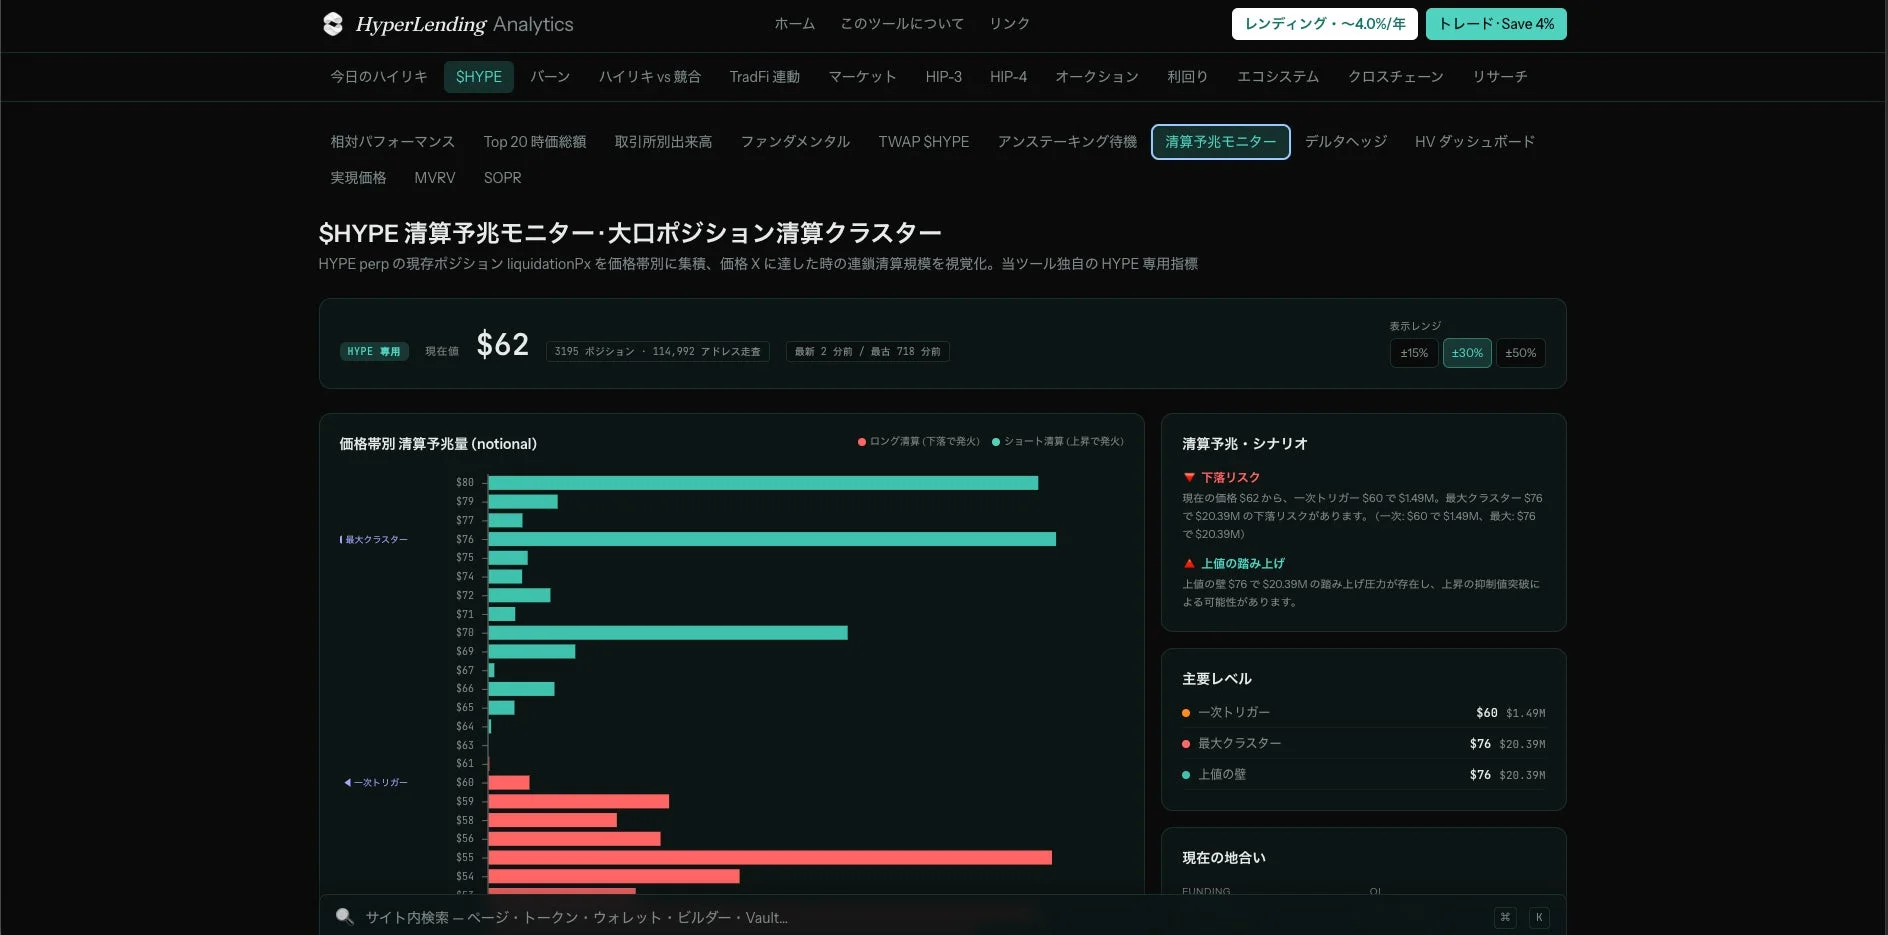Click the 最新 2 分前 update badge

(867, 352)
